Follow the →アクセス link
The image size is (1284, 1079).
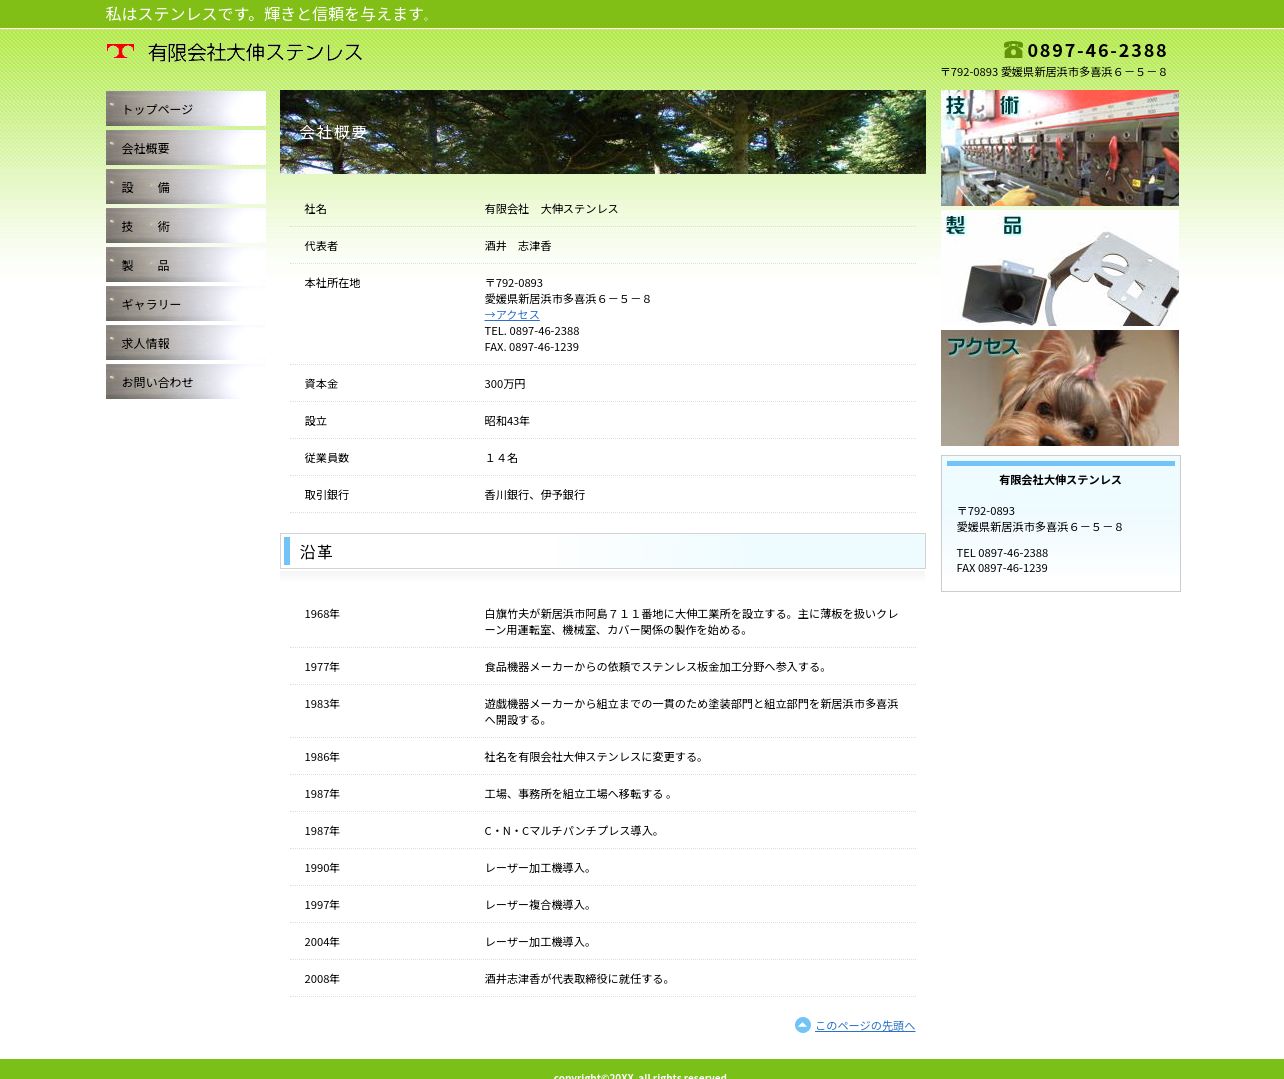pyautogui.click(x=512, y=315)
